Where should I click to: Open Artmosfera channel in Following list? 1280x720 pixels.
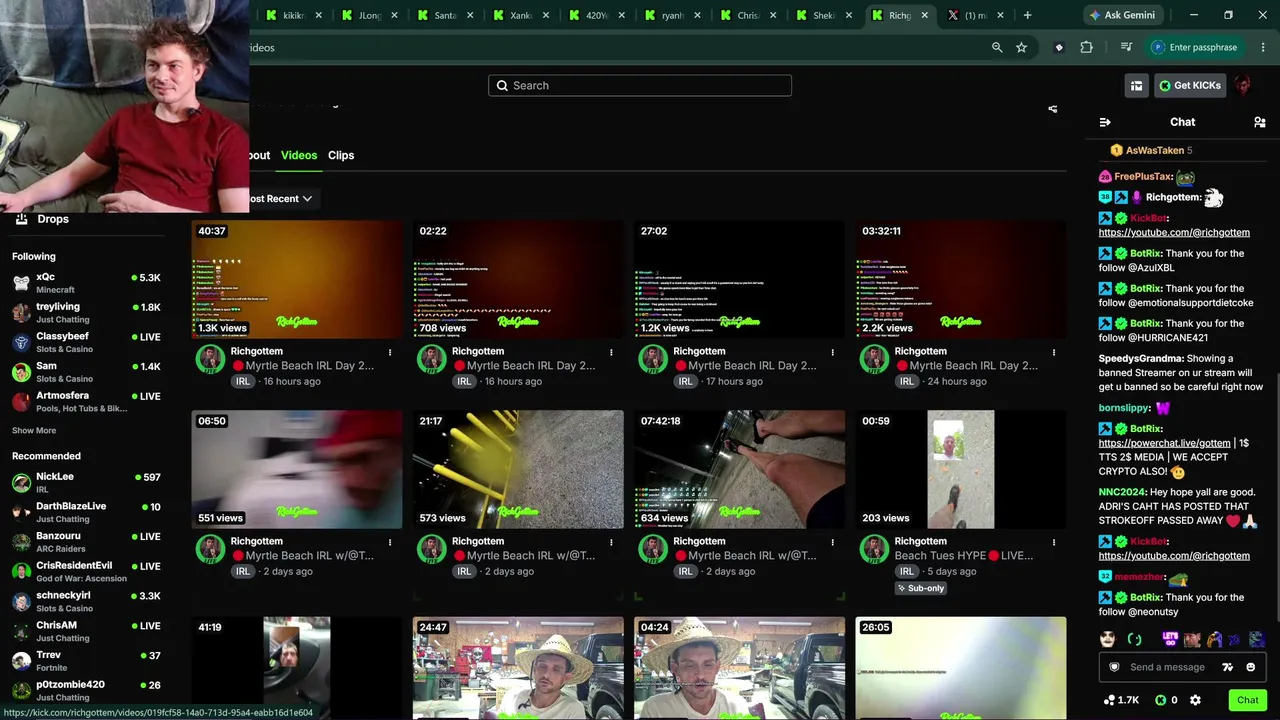(86, 402)
